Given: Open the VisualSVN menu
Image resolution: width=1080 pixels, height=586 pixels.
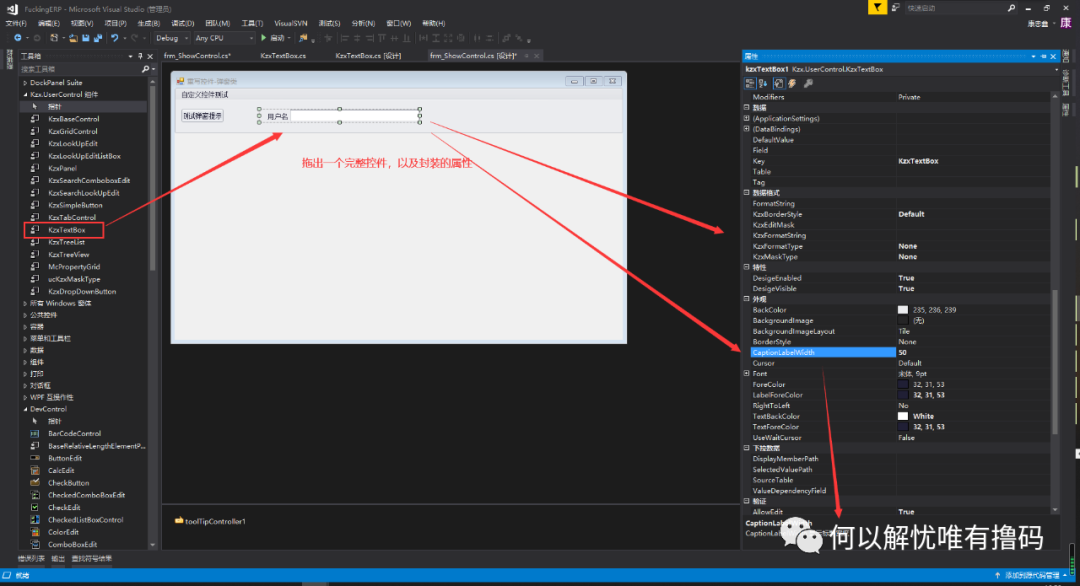Looking at the screenshot, I should tap(291, 22).
